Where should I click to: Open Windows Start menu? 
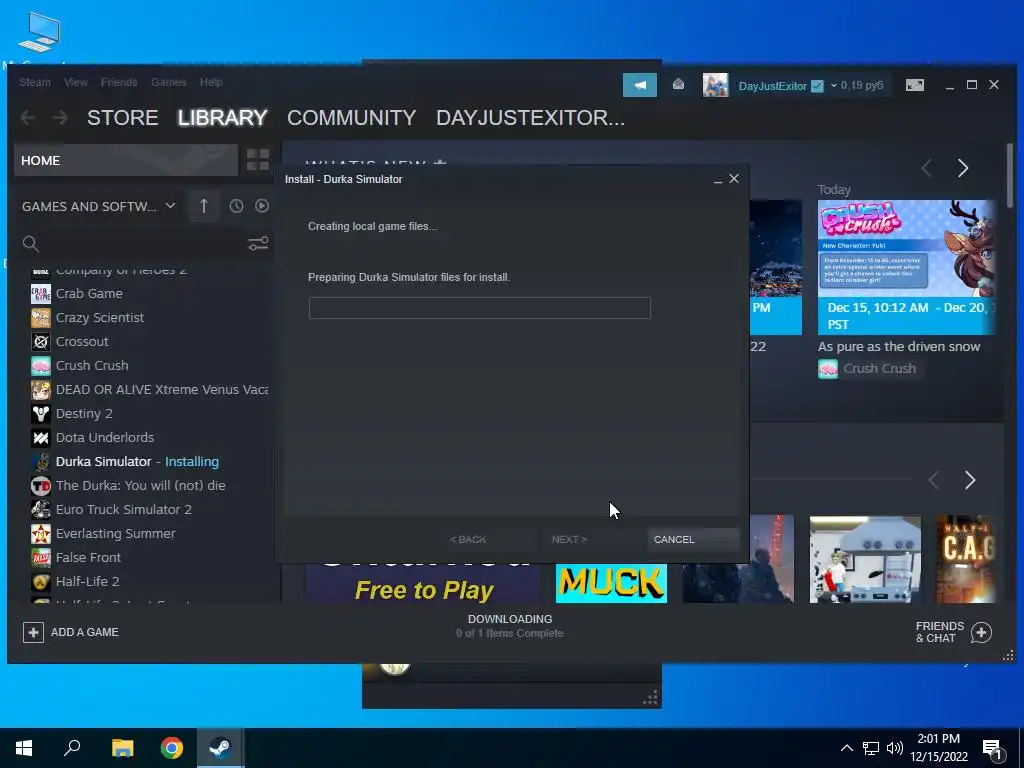[x=24, y=748]
